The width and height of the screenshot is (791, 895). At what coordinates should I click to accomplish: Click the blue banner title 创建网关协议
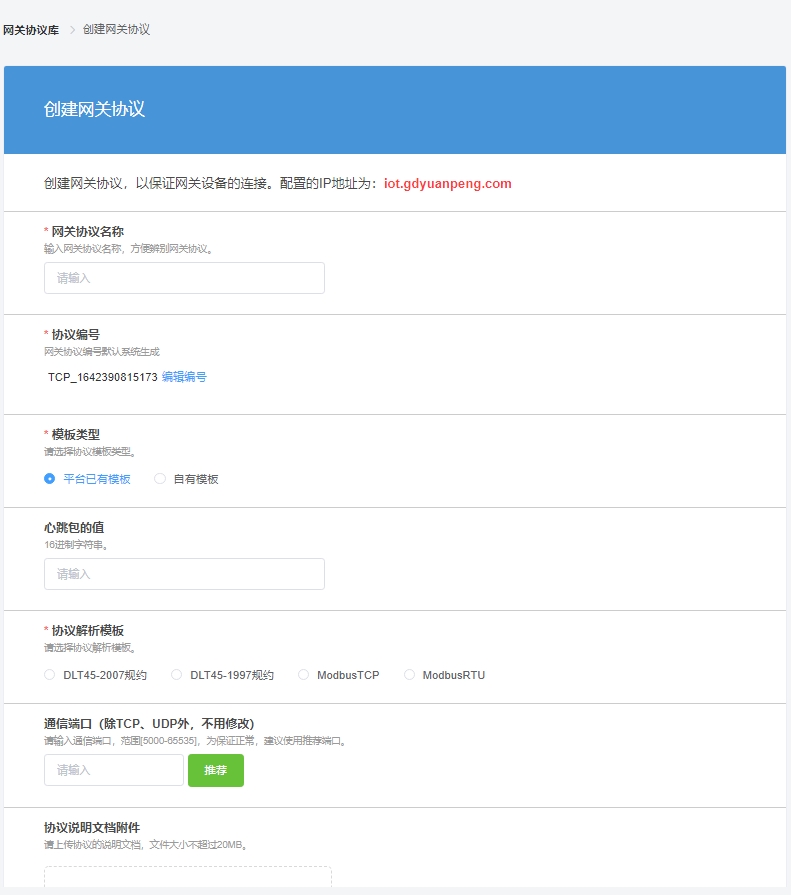point(94,109)
